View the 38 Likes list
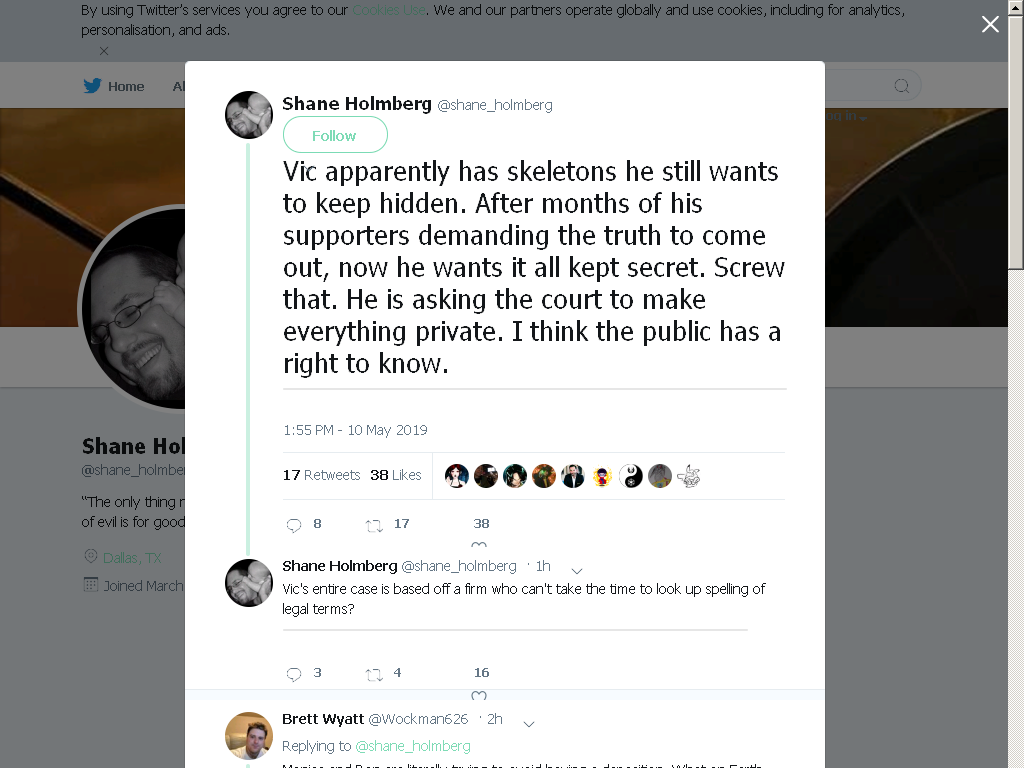The image size is (1024, 768). (396, 475)
